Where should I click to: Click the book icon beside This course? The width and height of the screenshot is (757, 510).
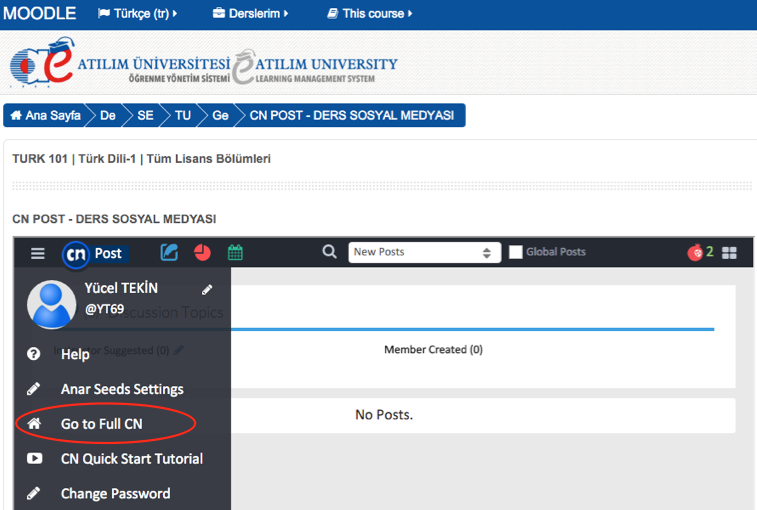(x=333, y=14)
